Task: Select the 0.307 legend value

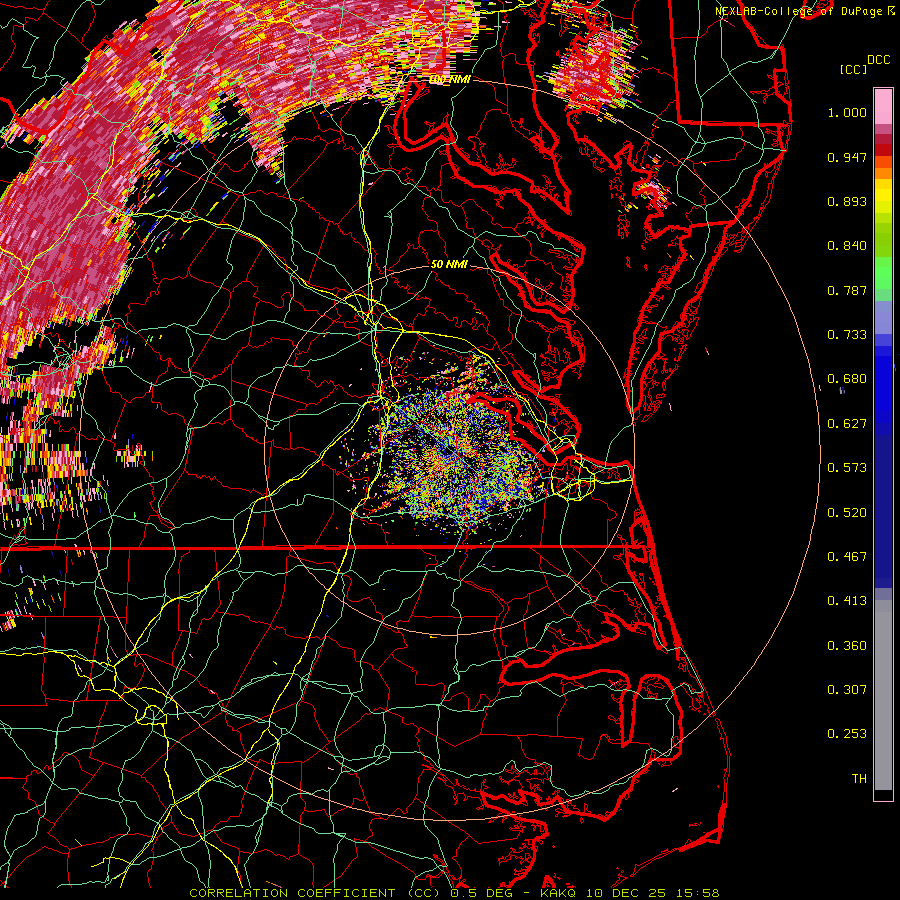Action: coord(847,689)
